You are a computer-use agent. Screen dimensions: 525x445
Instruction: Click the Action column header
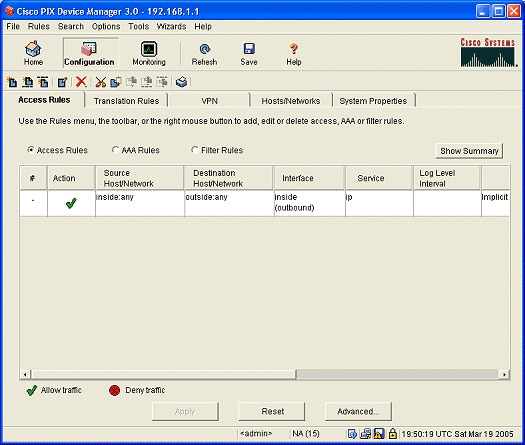coord(71,178)
